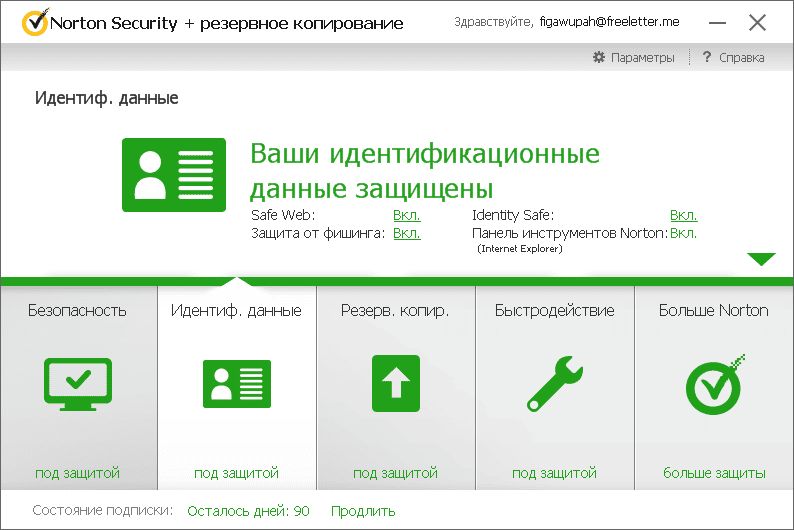
Task: Click the Справка question mark icon
Action: 707,57
